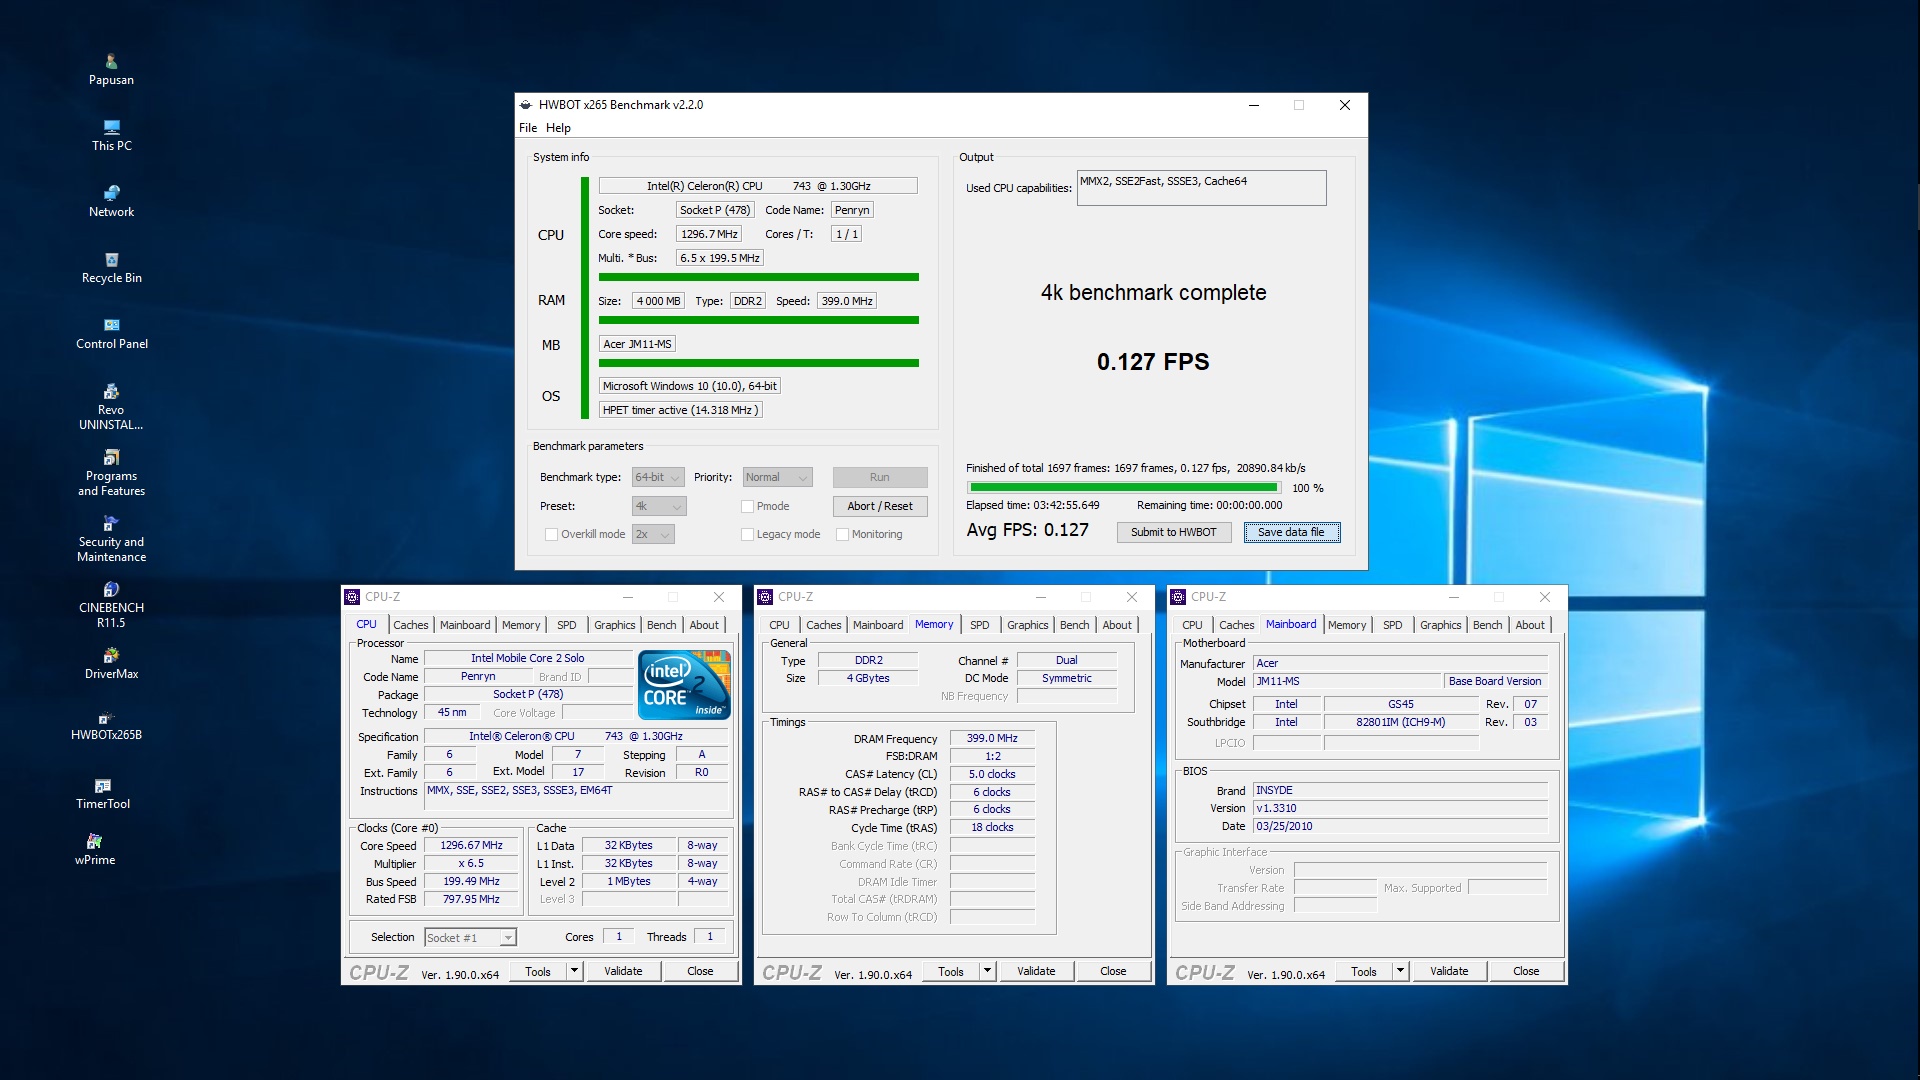This screenshot has height=1080, width=1920.
Task: Click Close button in CPU-Z memory window
Action: click(1113, 971)
